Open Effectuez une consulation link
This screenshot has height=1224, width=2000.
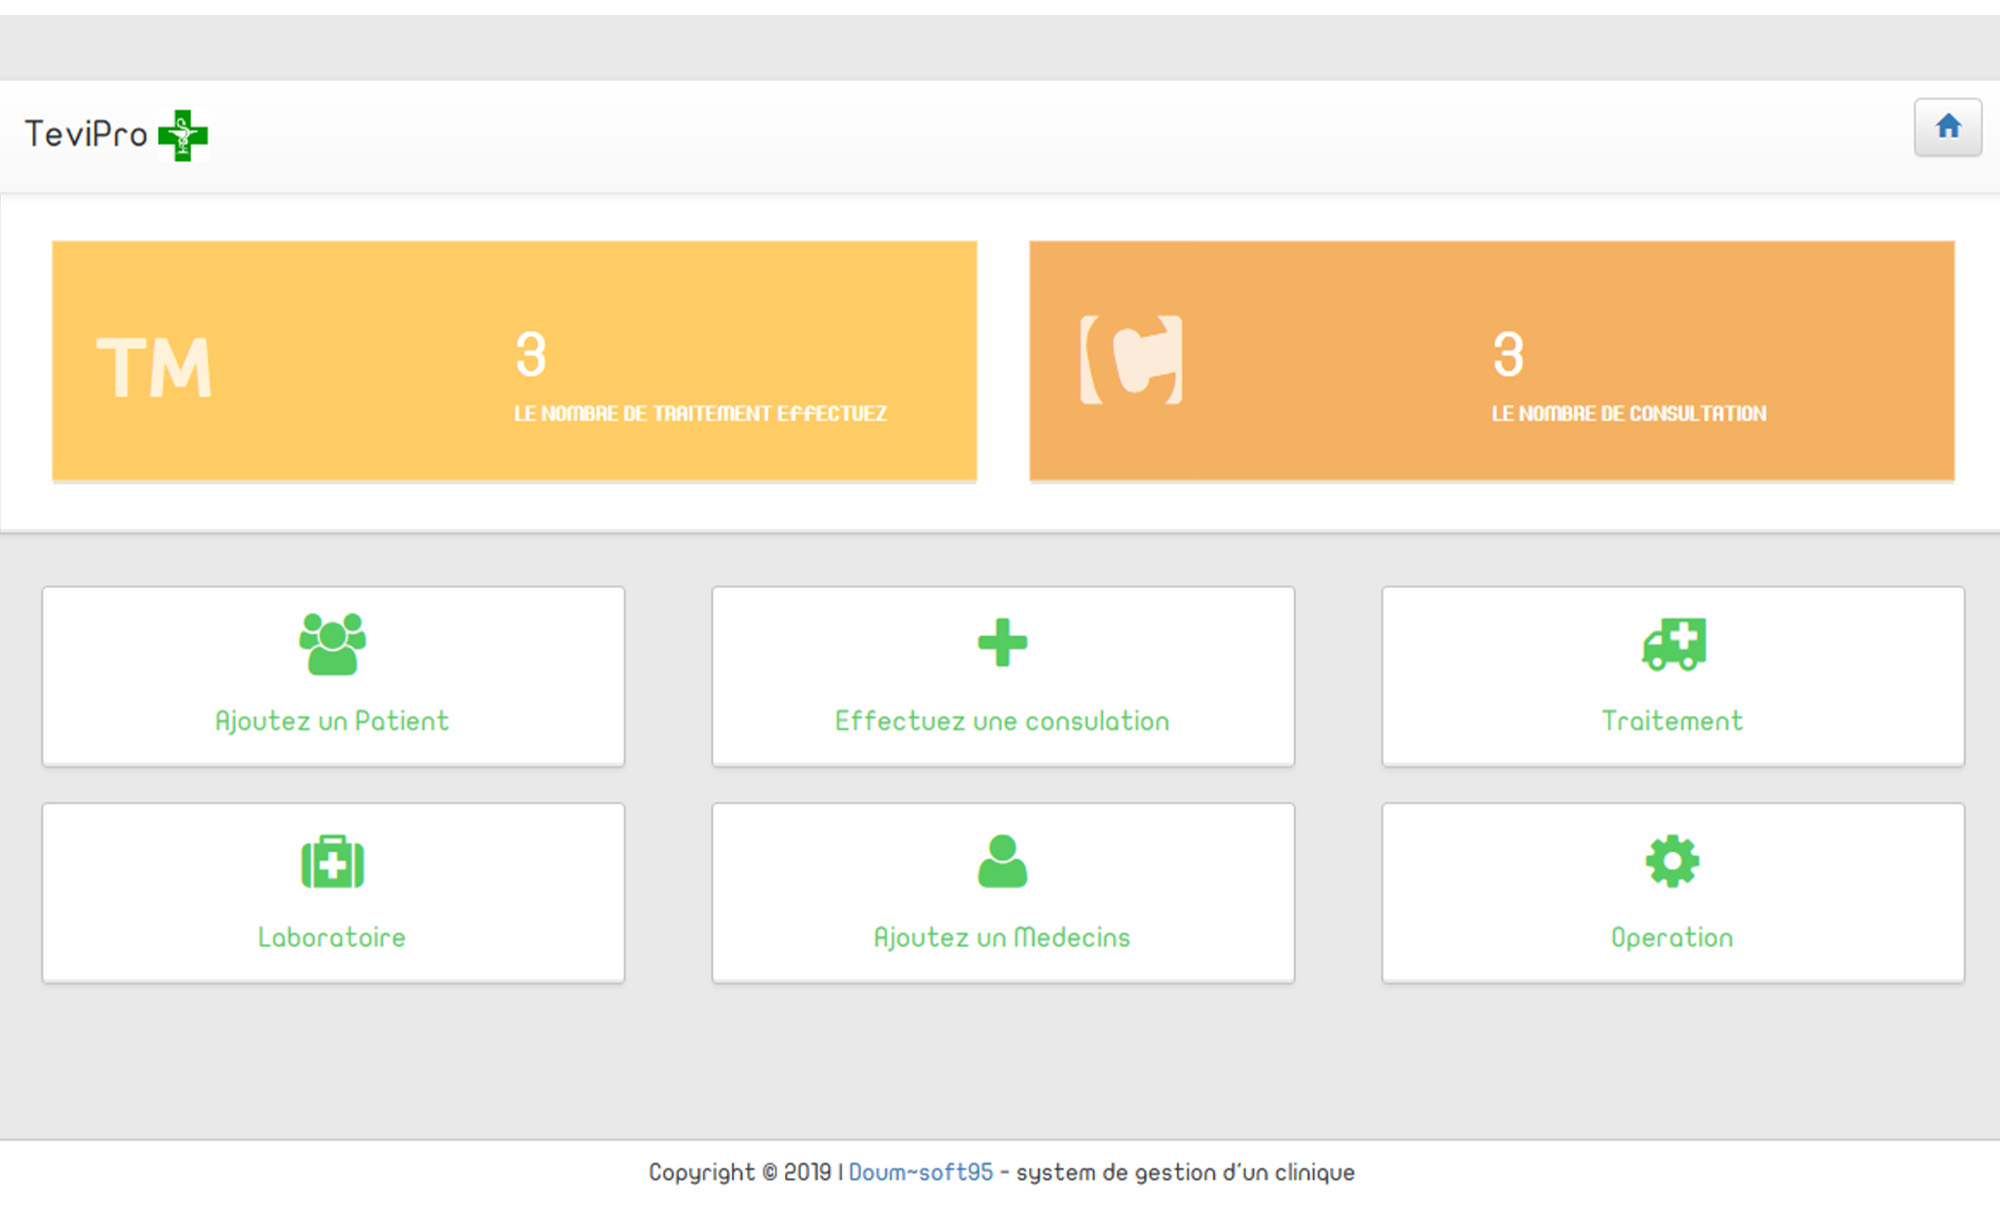click(x=1002, y=721)
